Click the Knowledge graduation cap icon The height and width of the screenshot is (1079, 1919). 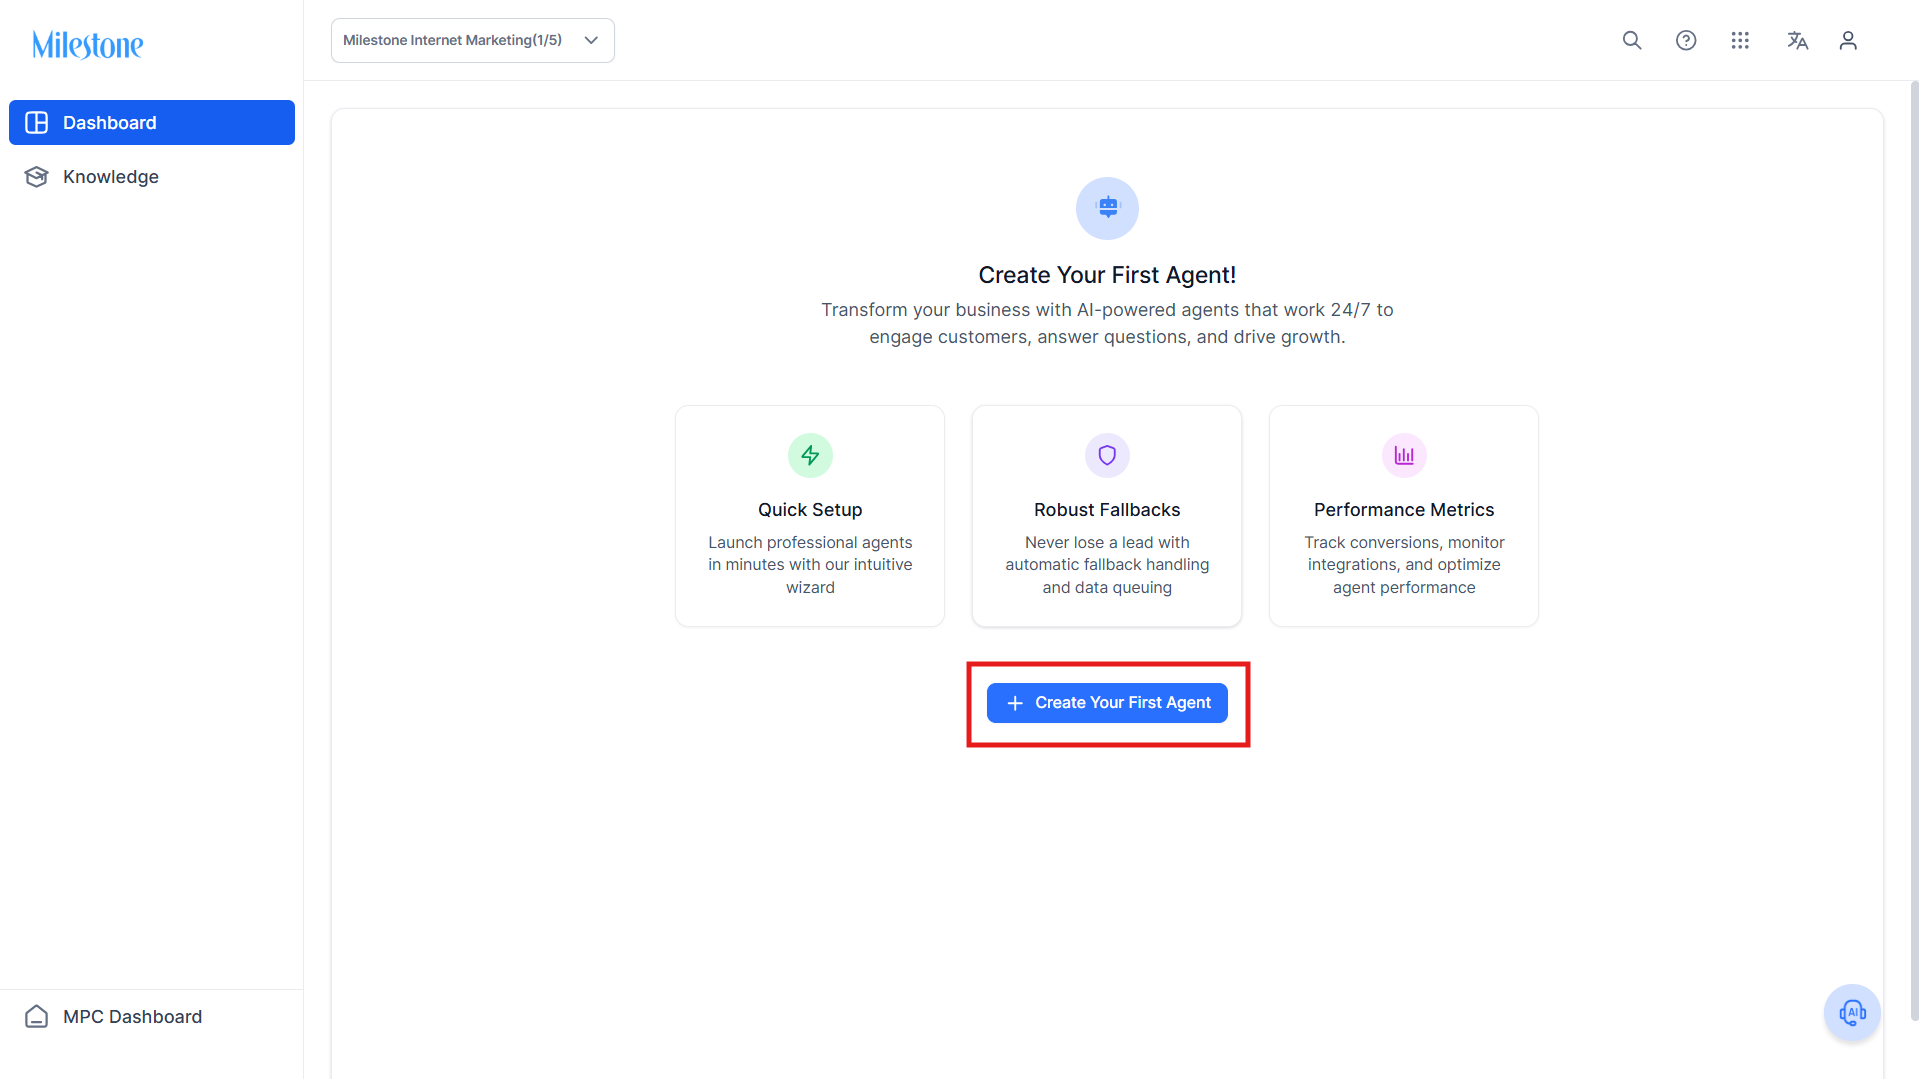(37, 177)
